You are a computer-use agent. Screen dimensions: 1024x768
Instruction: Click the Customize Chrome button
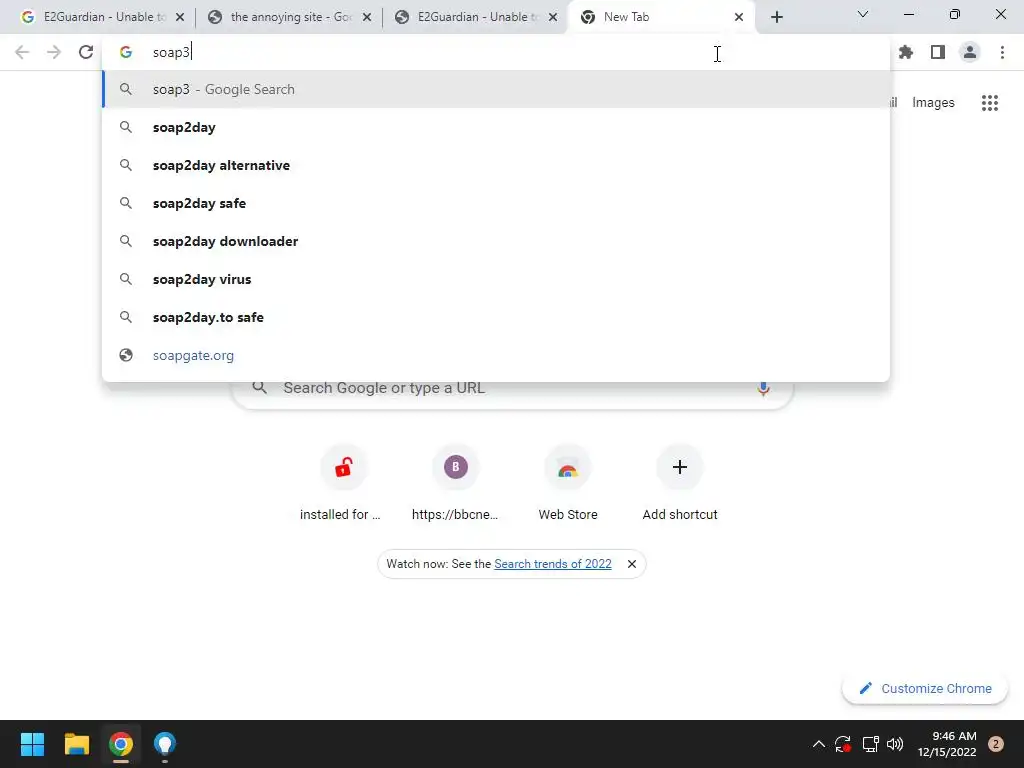pyautogui.click(x=925, y=688)
